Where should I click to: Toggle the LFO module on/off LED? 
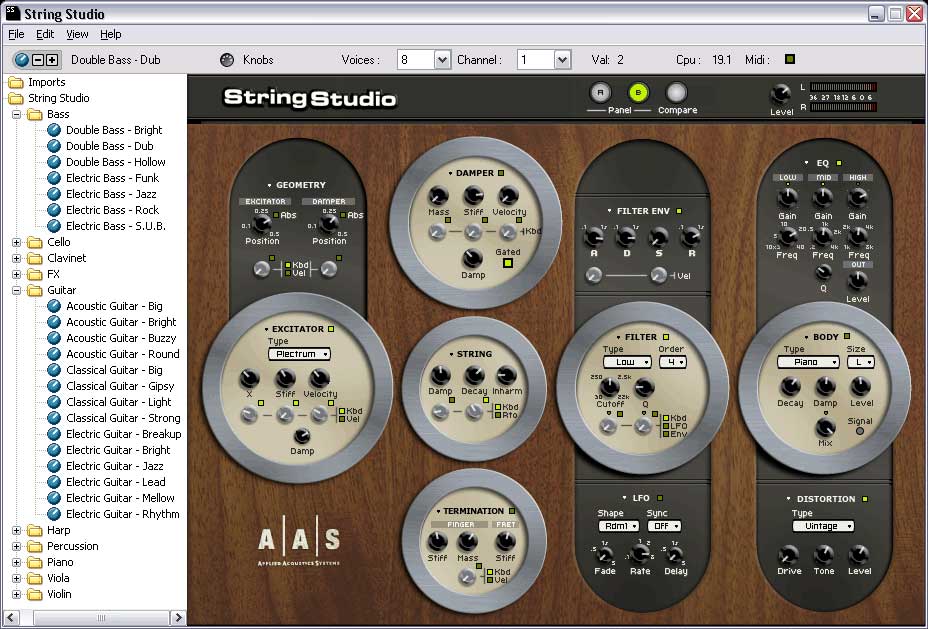(660, 498)
